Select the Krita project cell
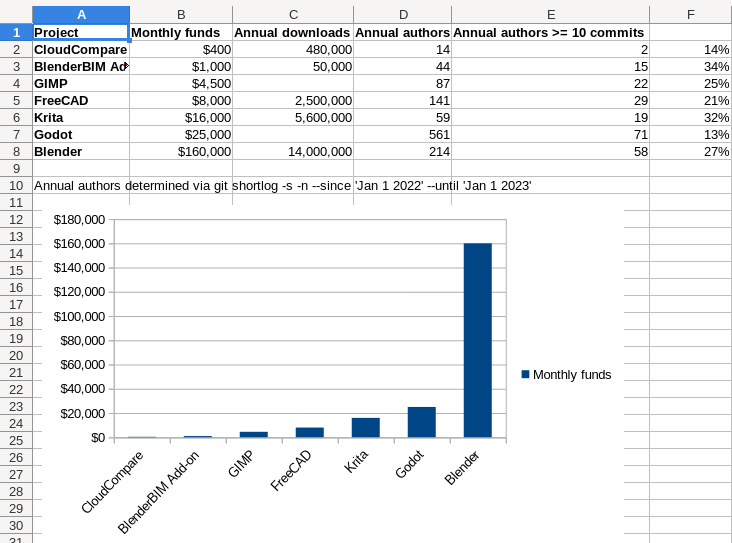The height and width of the screenshot is (543, 732). (x=81, y=118)
